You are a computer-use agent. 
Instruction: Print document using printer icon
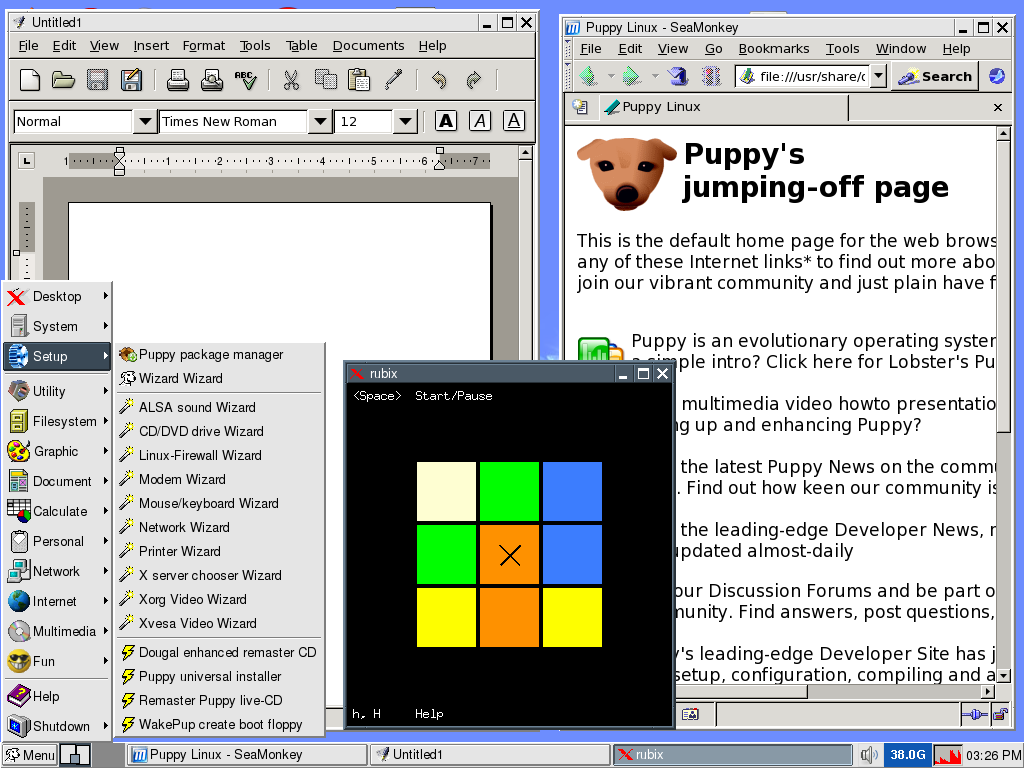(x=178, y=80)
